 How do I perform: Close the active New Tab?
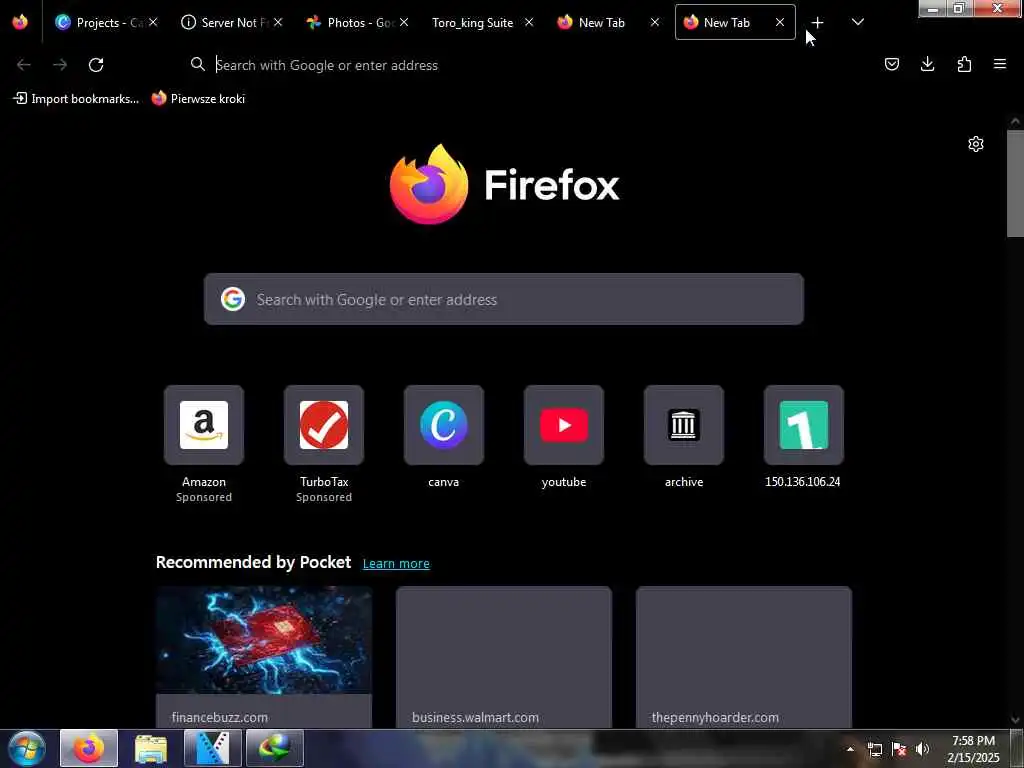pos(780,22)
